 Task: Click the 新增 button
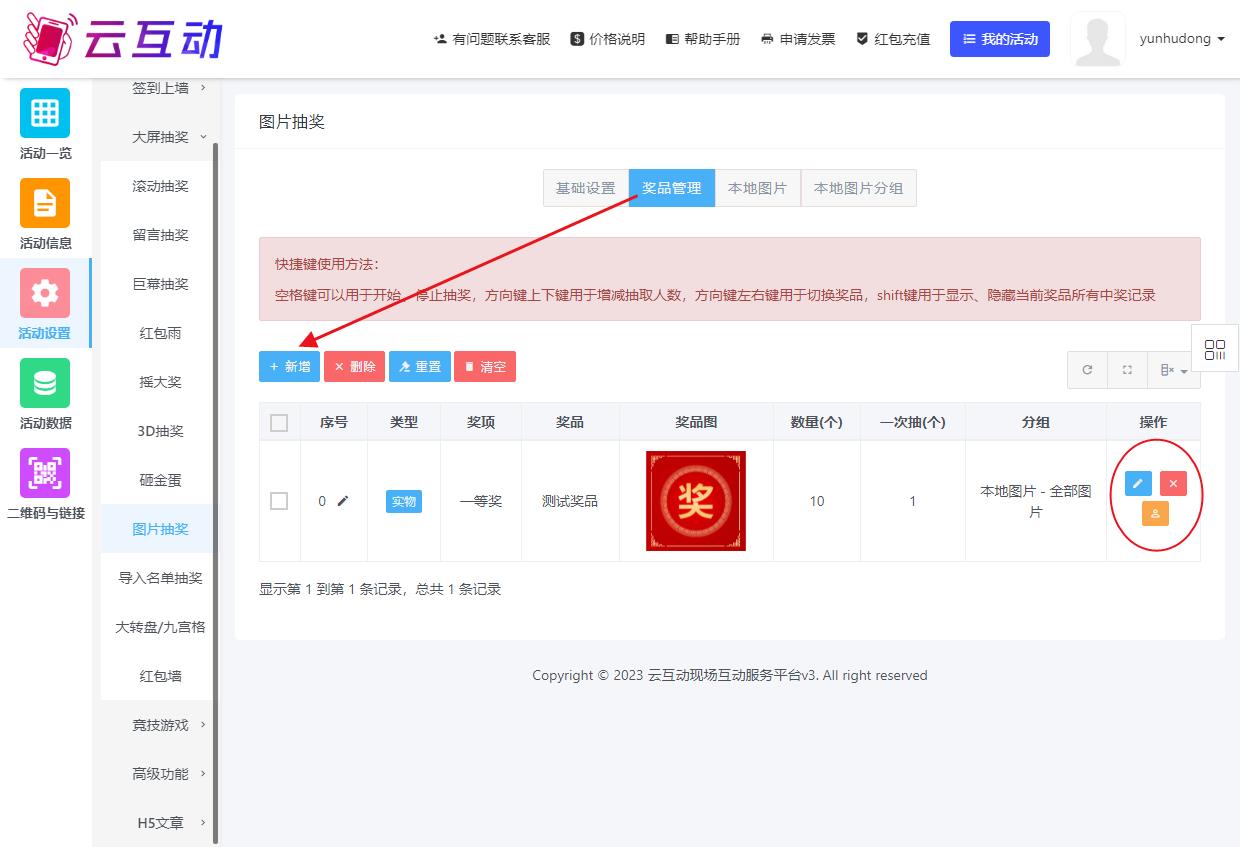coord(289,366)
